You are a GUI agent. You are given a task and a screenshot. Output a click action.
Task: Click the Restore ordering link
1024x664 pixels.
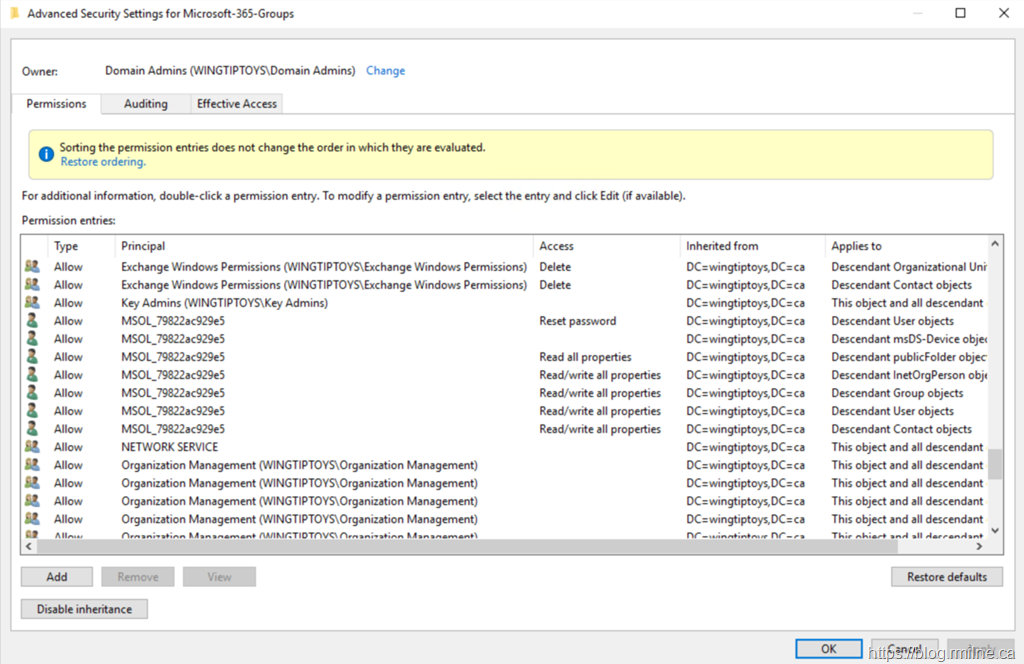pos(102,162)
